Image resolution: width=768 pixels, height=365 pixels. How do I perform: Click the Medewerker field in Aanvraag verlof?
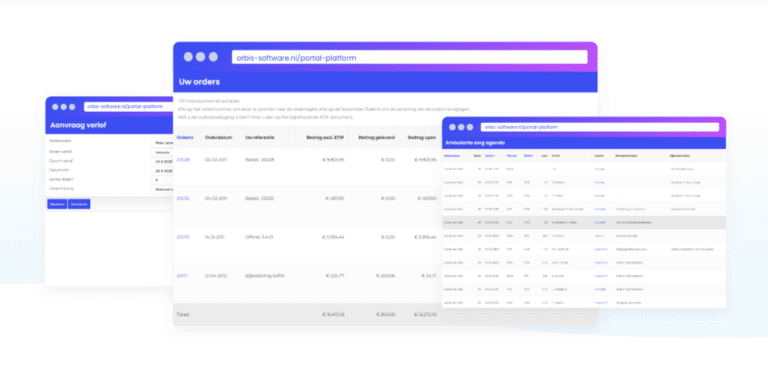pyautogui.click(x=162, y=144)
